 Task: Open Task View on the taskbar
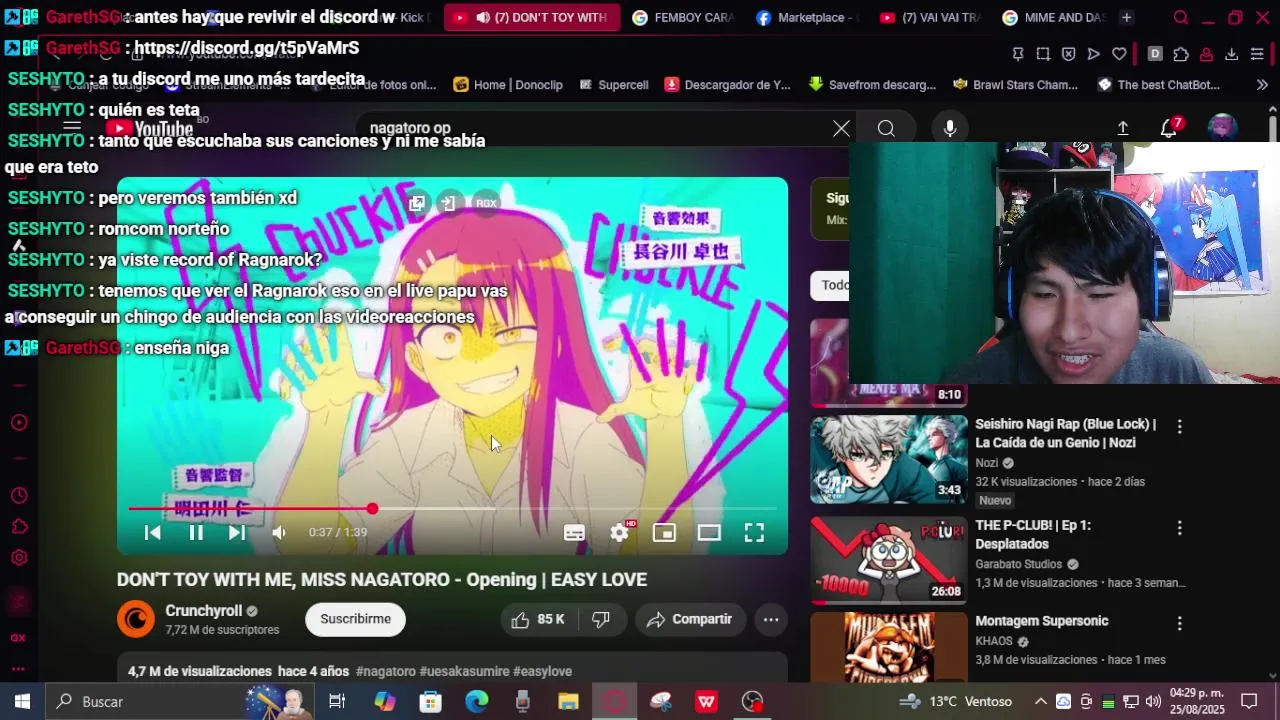pyautogui.click(x=337, y=702)
